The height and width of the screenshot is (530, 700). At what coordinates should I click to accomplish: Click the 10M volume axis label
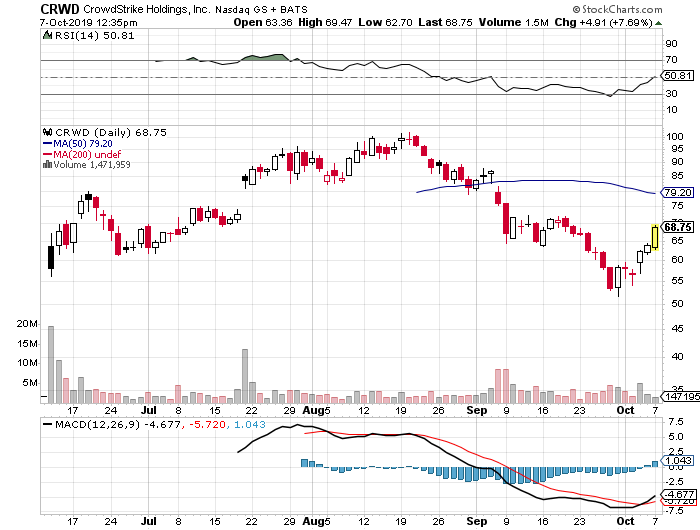[x=27, y=363]
